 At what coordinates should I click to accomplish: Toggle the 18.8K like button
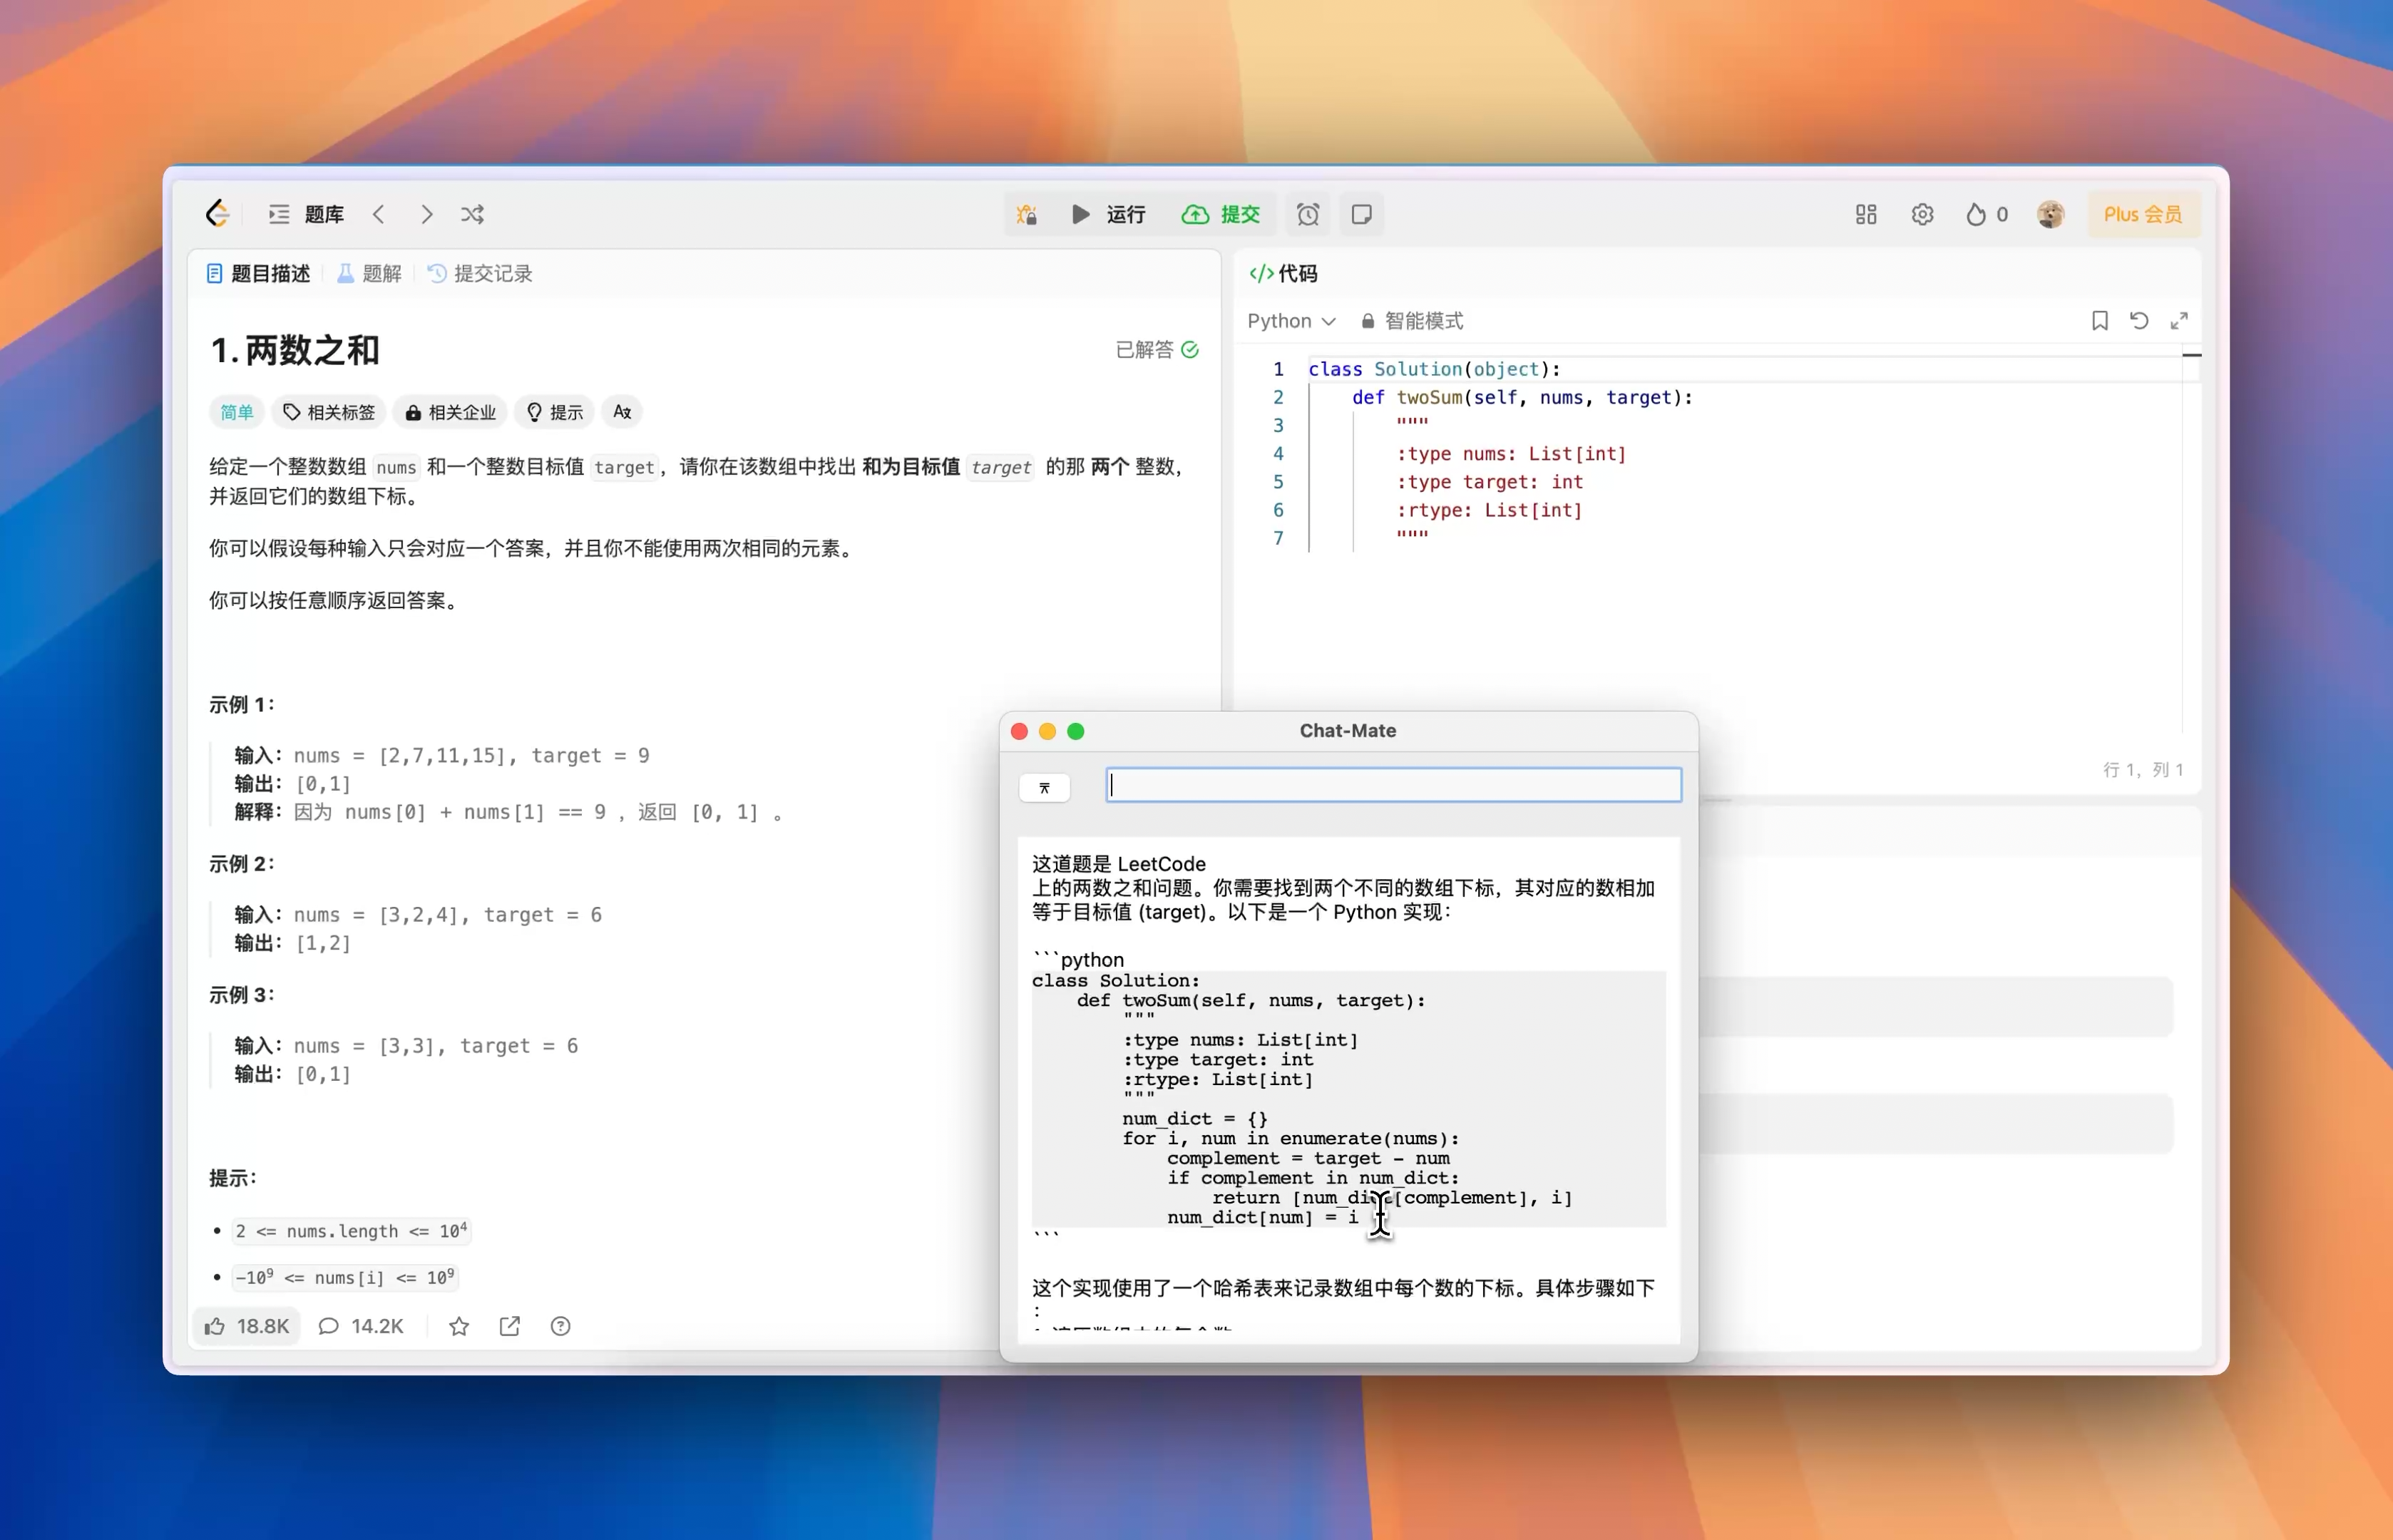[x=247, y=1326]
